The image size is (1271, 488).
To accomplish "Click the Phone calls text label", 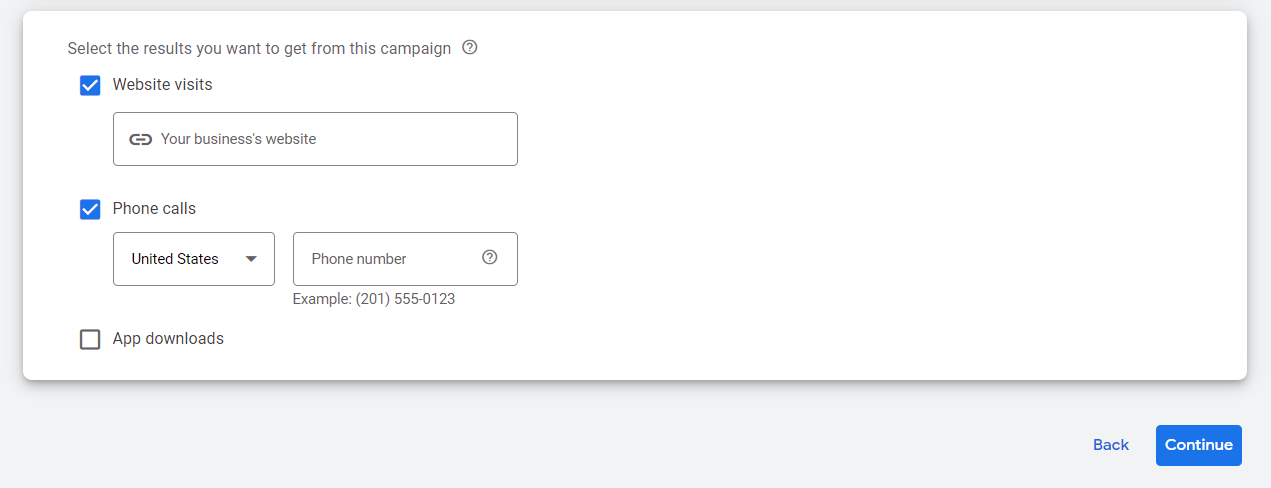I will click(154, 209).
